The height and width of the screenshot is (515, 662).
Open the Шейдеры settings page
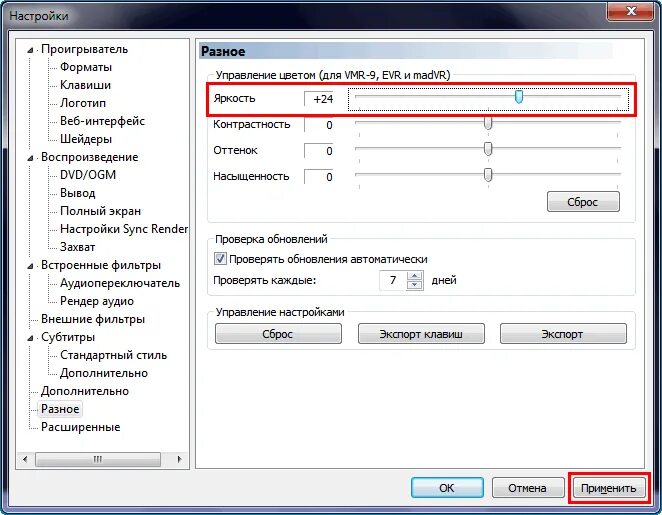point(86,139)
